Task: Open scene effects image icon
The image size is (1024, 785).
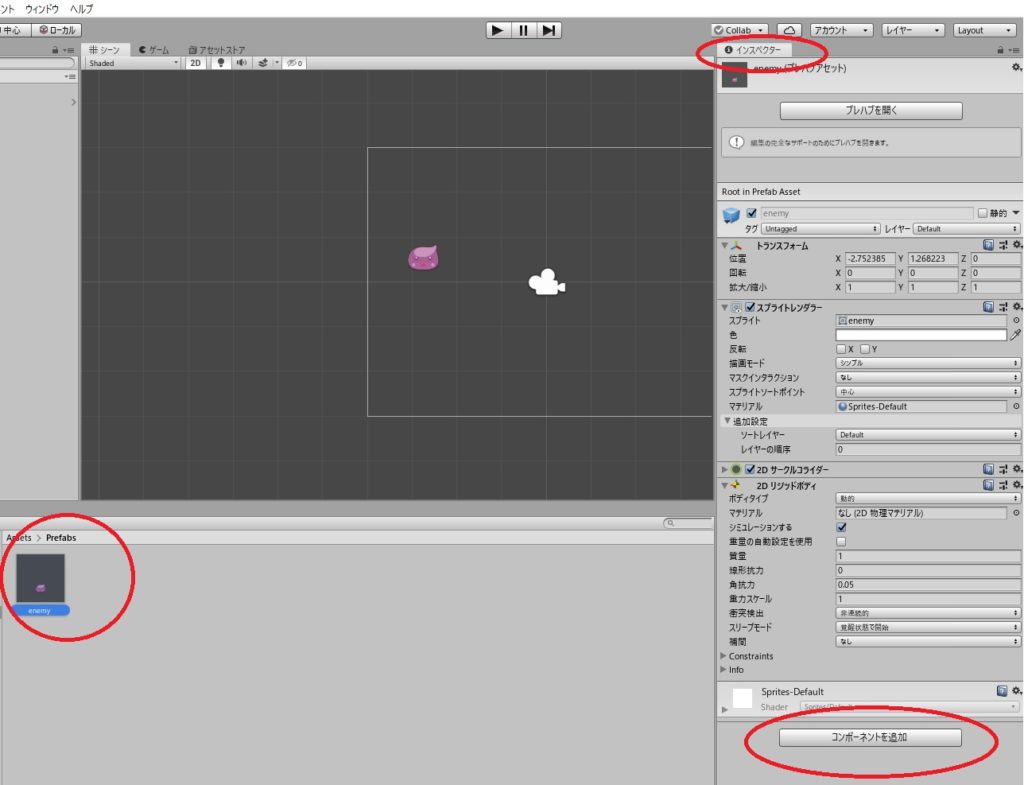Action: click(263, 63)
